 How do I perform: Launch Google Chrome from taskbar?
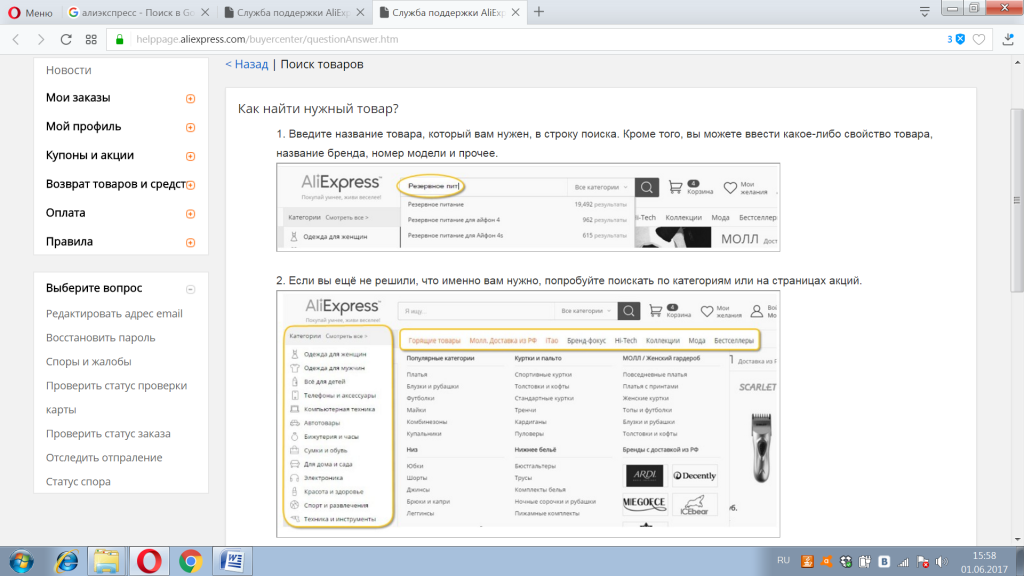point(191,560)
